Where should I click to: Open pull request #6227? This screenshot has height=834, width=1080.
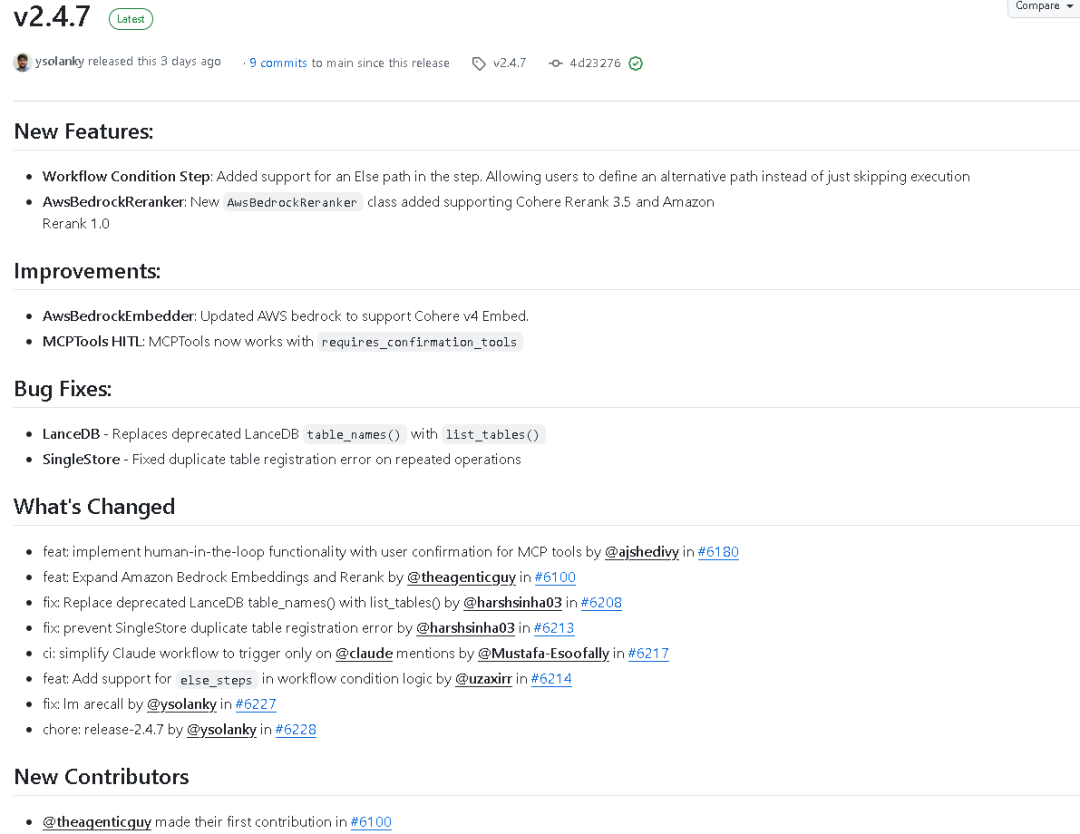[255, 704]
